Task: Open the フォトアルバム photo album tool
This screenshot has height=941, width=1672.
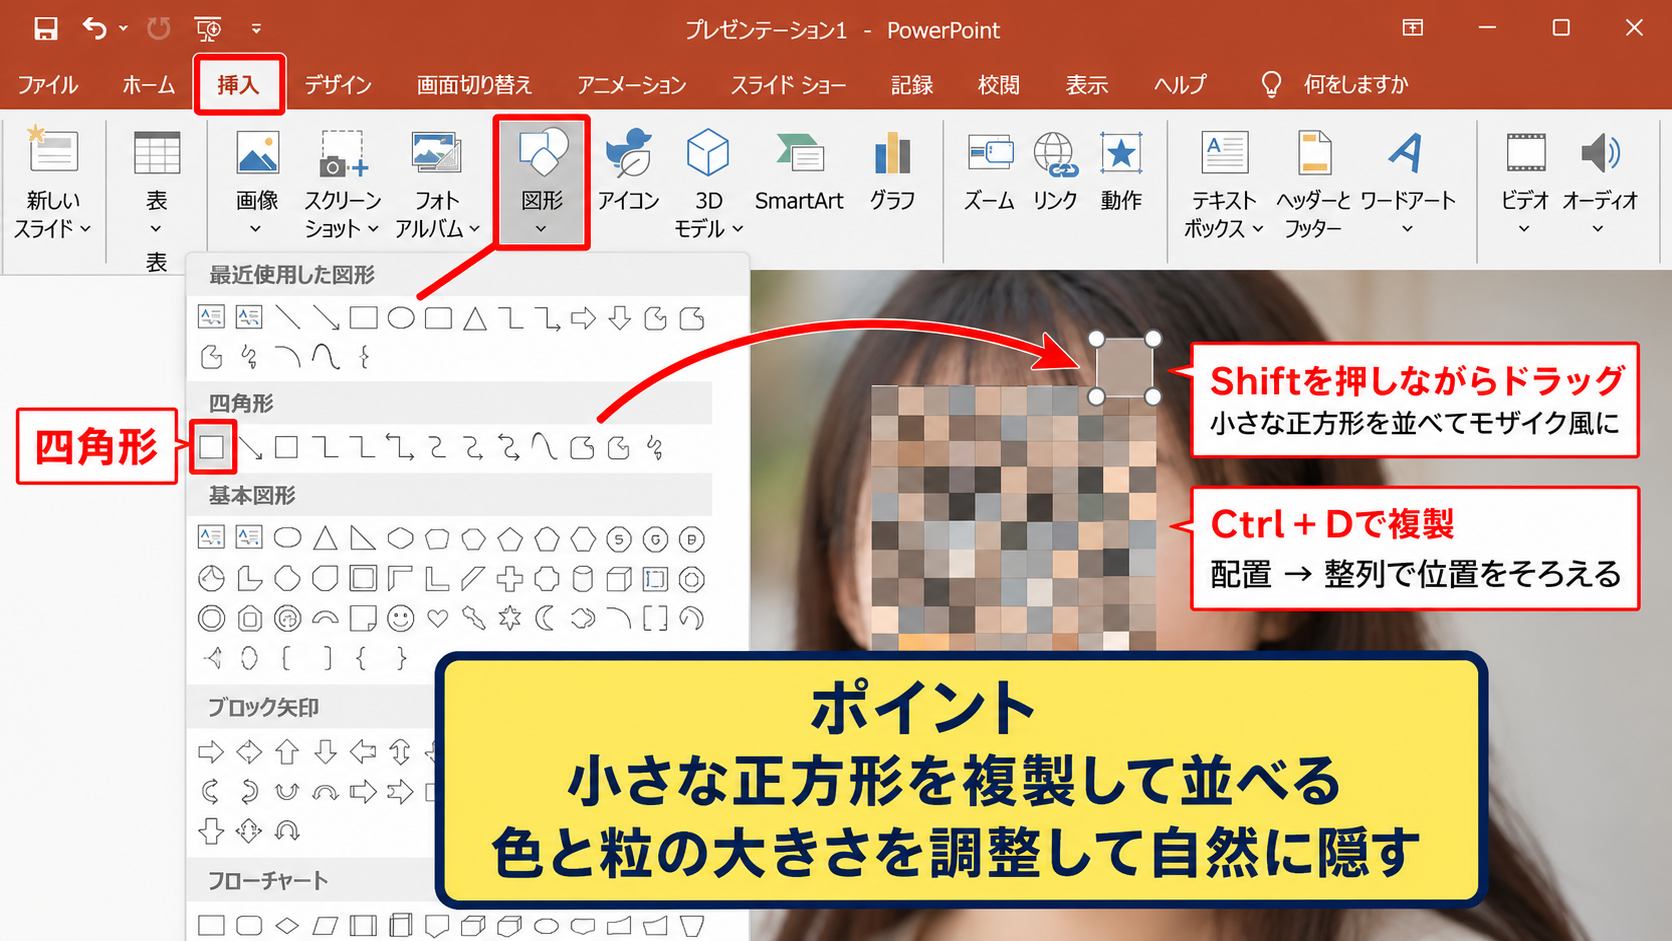Action: tap(437, 184)
